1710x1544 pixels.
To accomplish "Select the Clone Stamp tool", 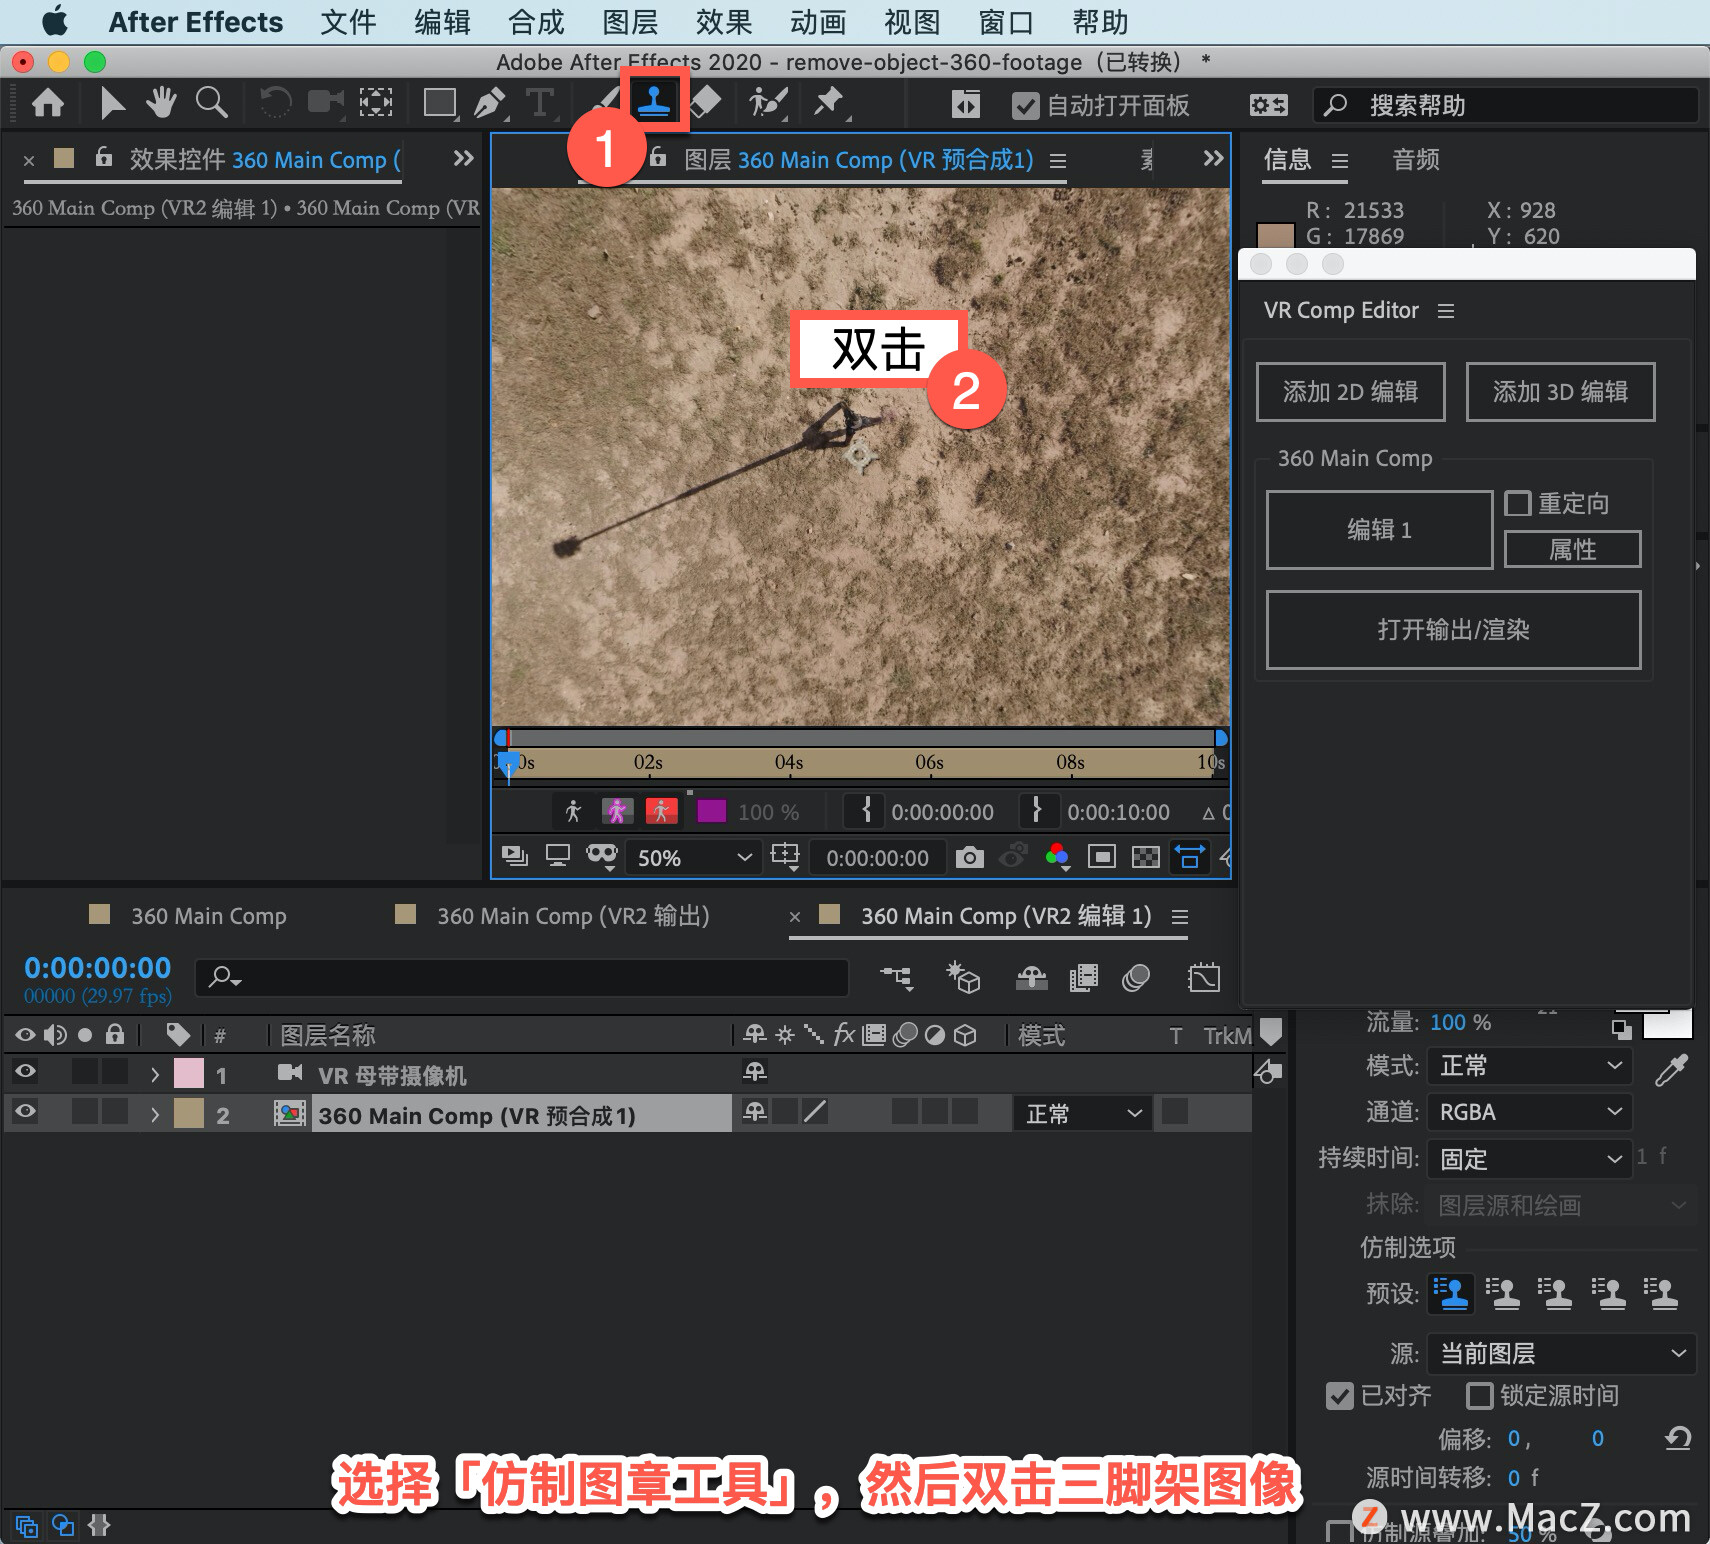I will 654,102.
